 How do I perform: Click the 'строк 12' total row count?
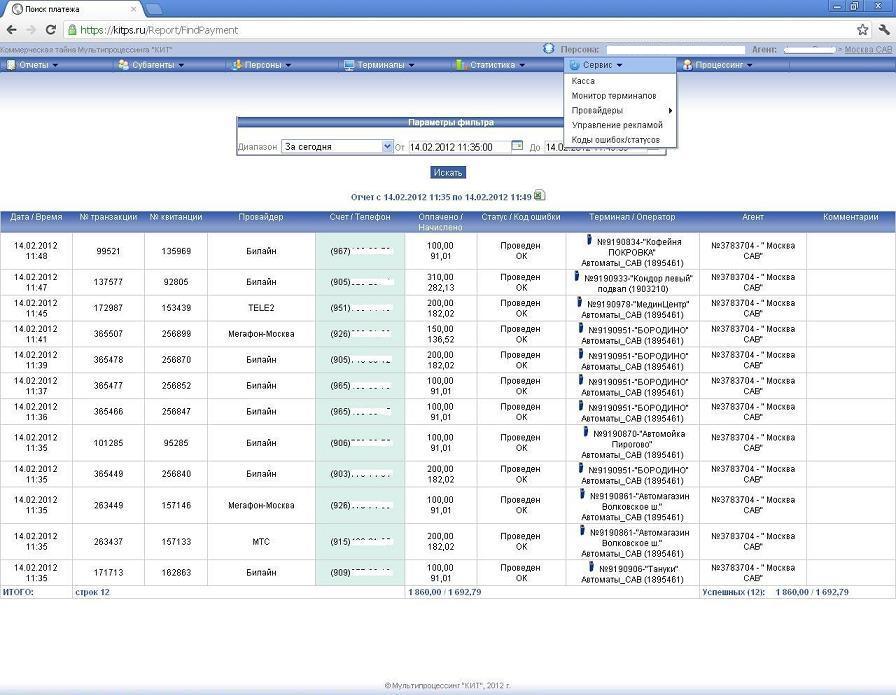(93, 592)
